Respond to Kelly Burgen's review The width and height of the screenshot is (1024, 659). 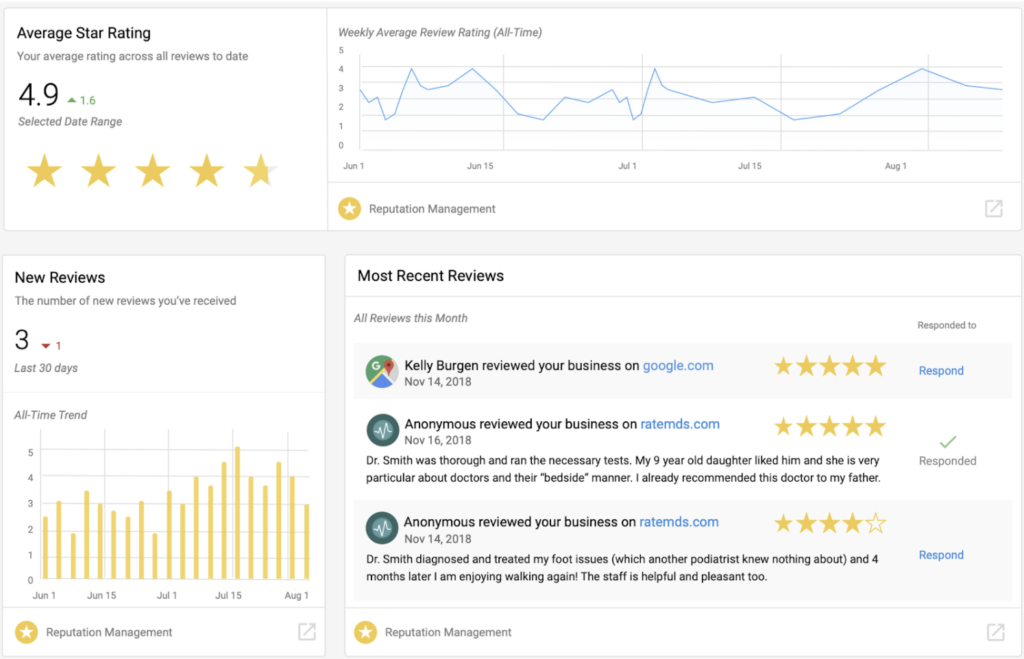(x=941, y=371)
